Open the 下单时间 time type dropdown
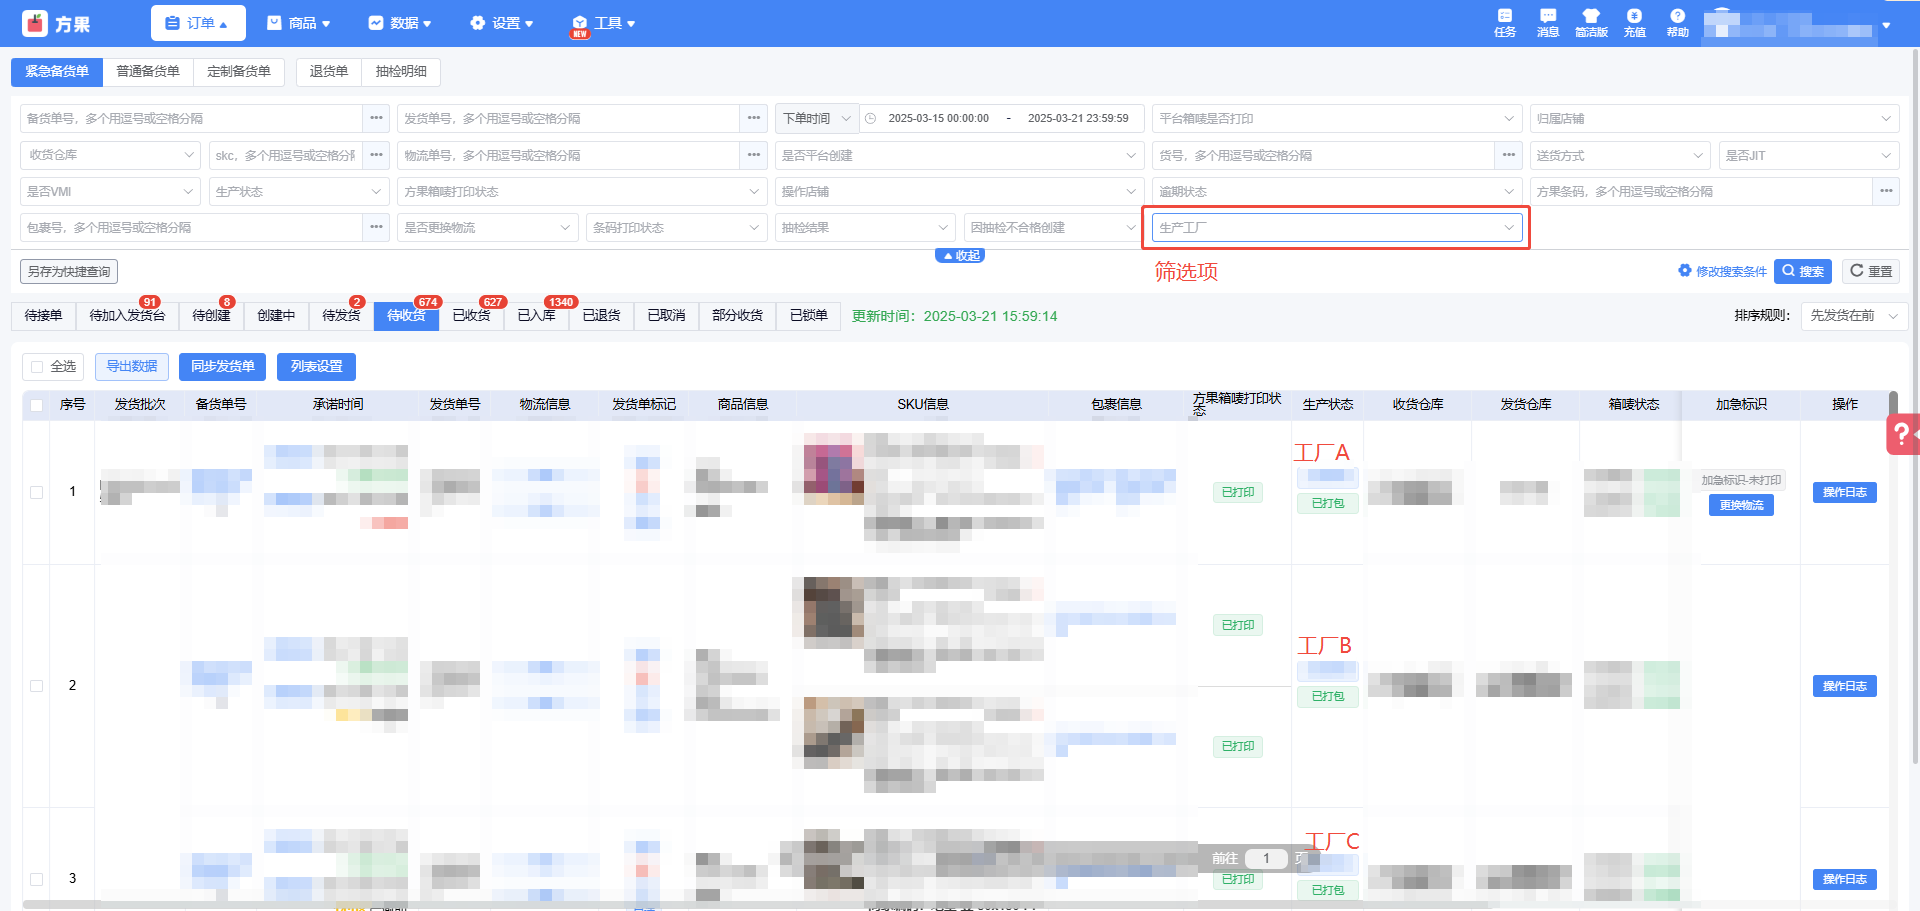Viewport: 1920px width, 911px height. pyautogui.click(x=817, y=118)
